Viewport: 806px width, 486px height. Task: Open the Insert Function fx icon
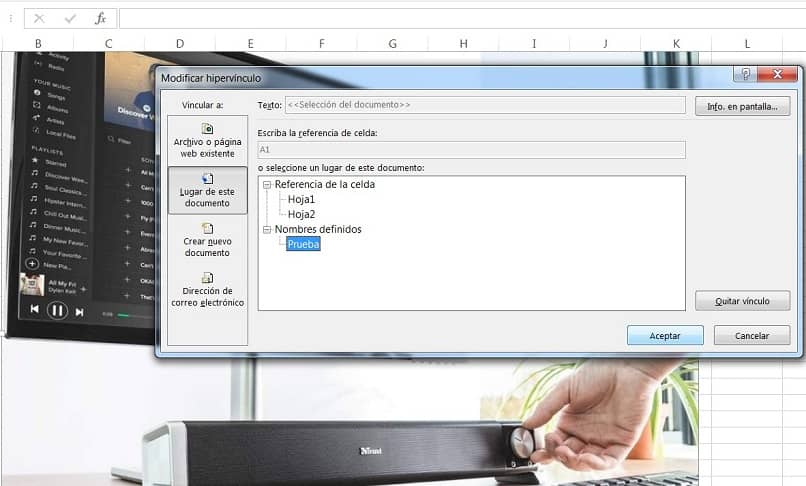(100, 19)
